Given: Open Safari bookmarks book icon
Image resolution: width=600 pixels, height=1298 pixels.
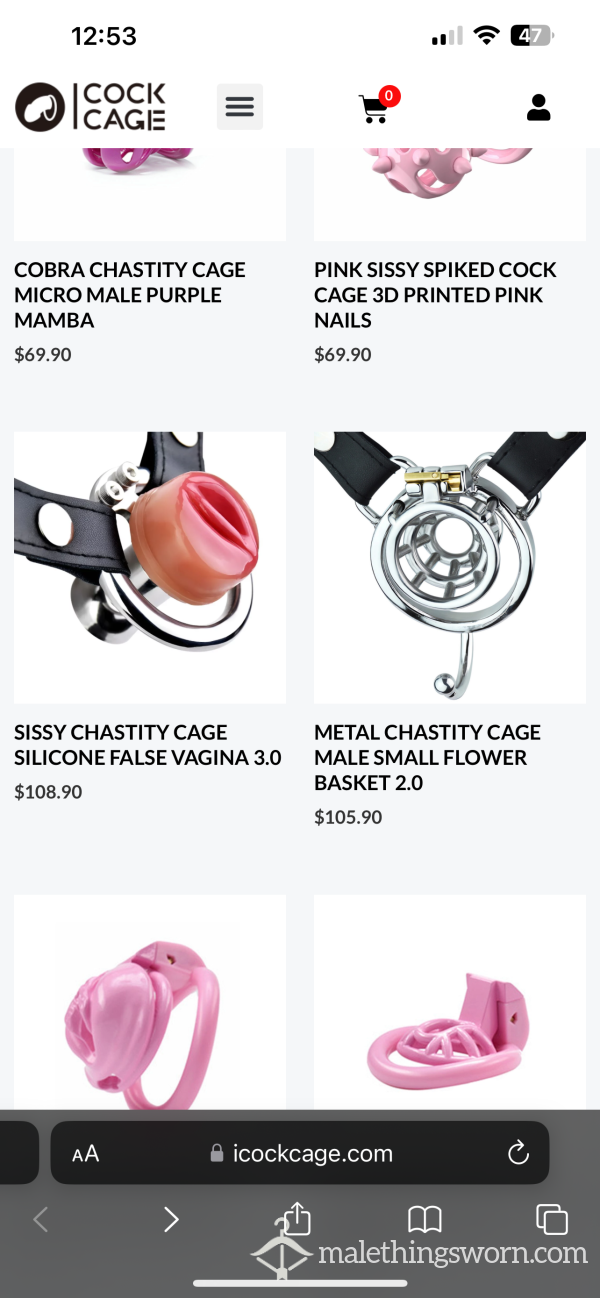Looking at the screenshot, I should (425, 1219).
